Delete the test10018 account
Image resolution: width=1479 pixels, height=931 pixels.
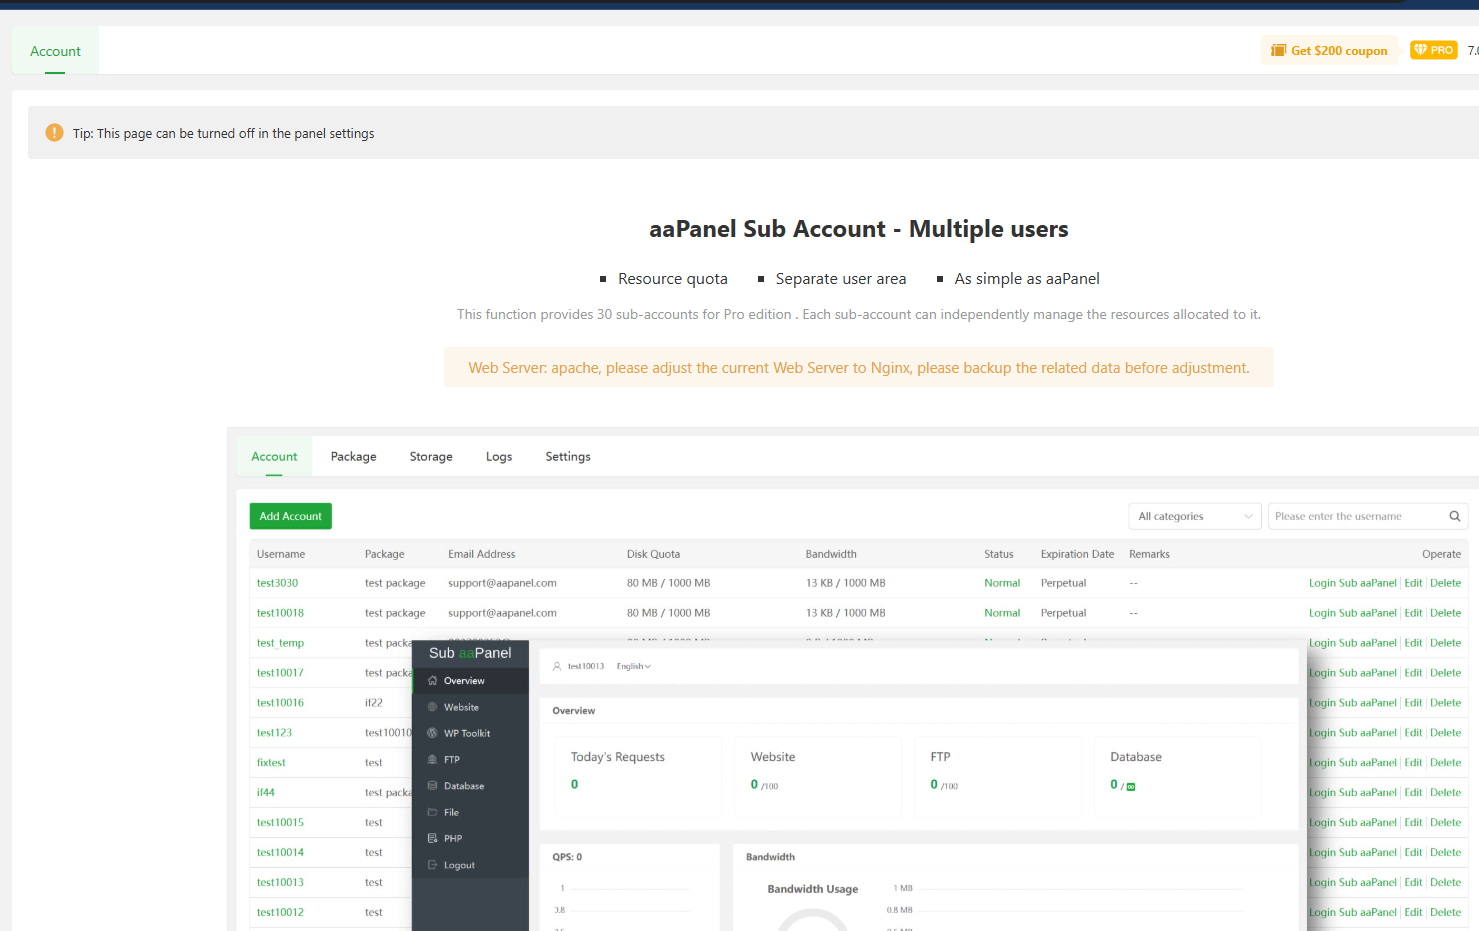point(1445,613)
